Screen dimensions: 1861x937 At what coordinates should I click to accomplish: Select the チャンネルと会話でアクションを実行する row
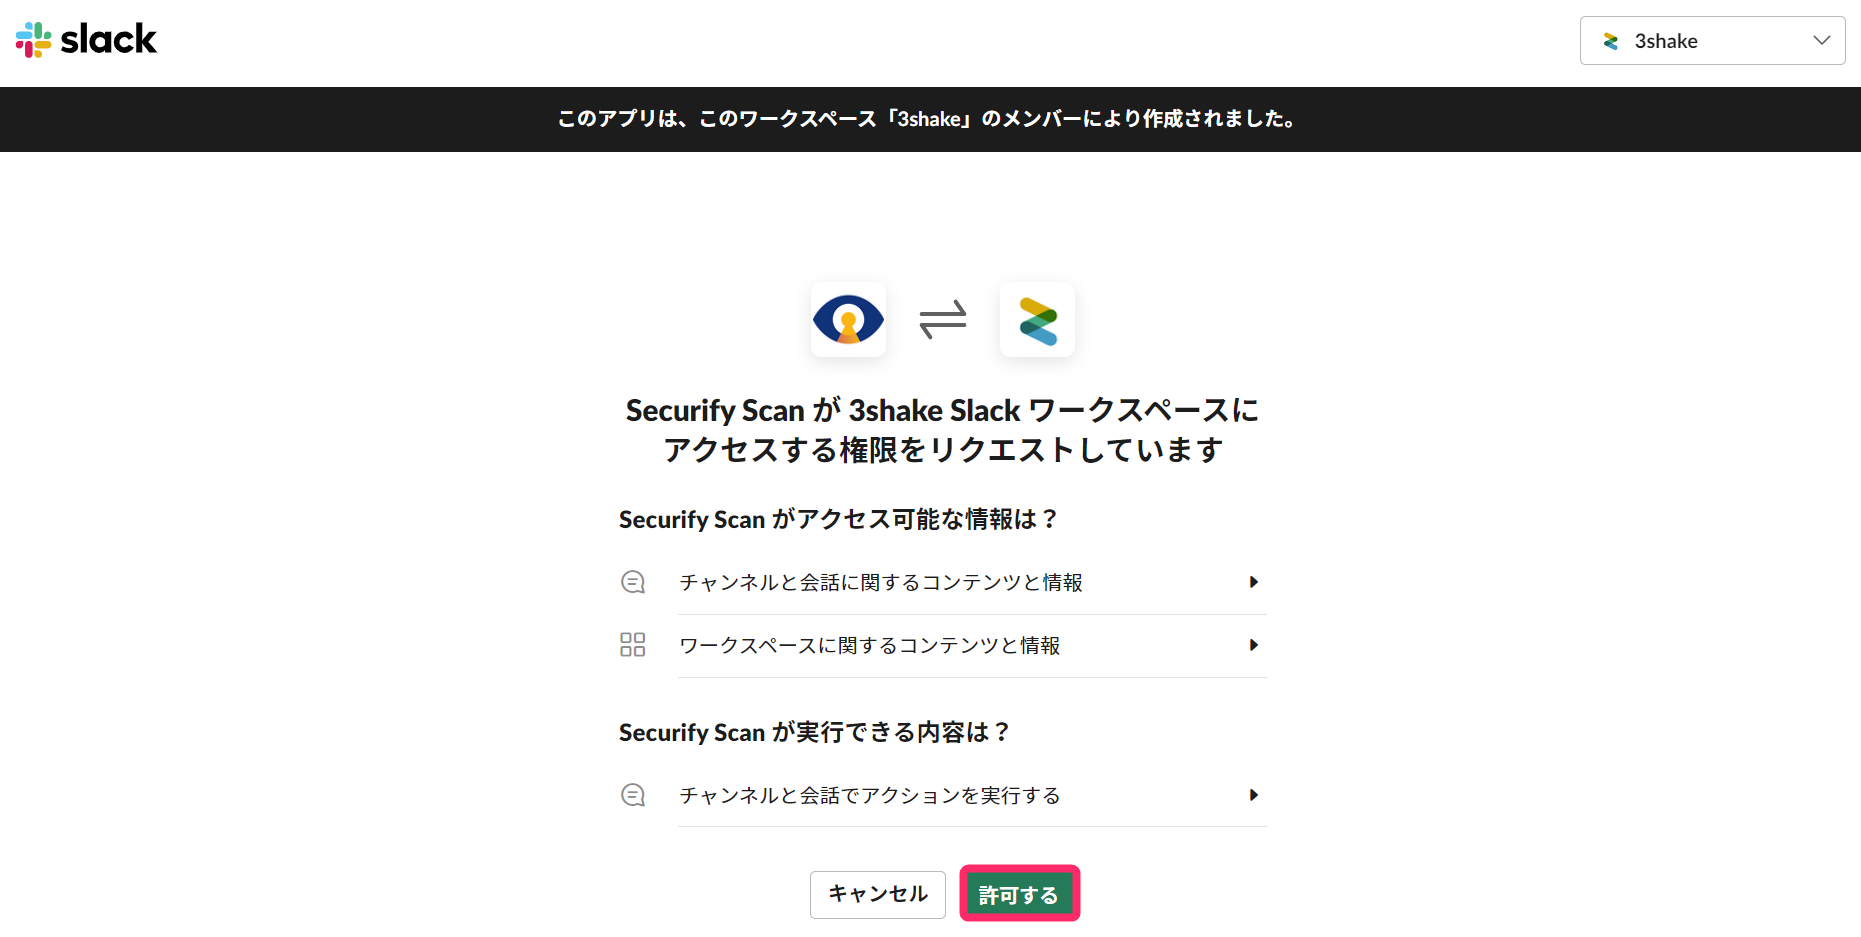pyautogui.click(x=943, y=795)
